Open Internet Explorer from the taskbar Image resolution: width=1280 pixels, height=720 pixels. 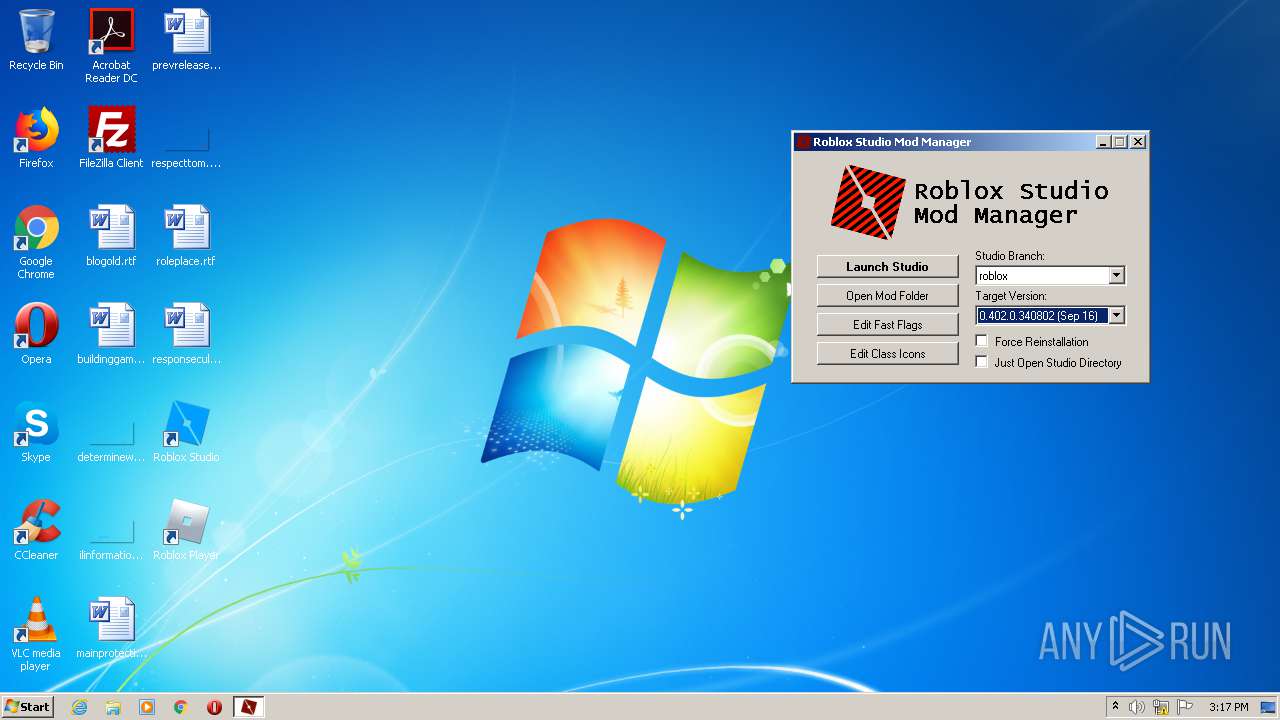point(79,707)
